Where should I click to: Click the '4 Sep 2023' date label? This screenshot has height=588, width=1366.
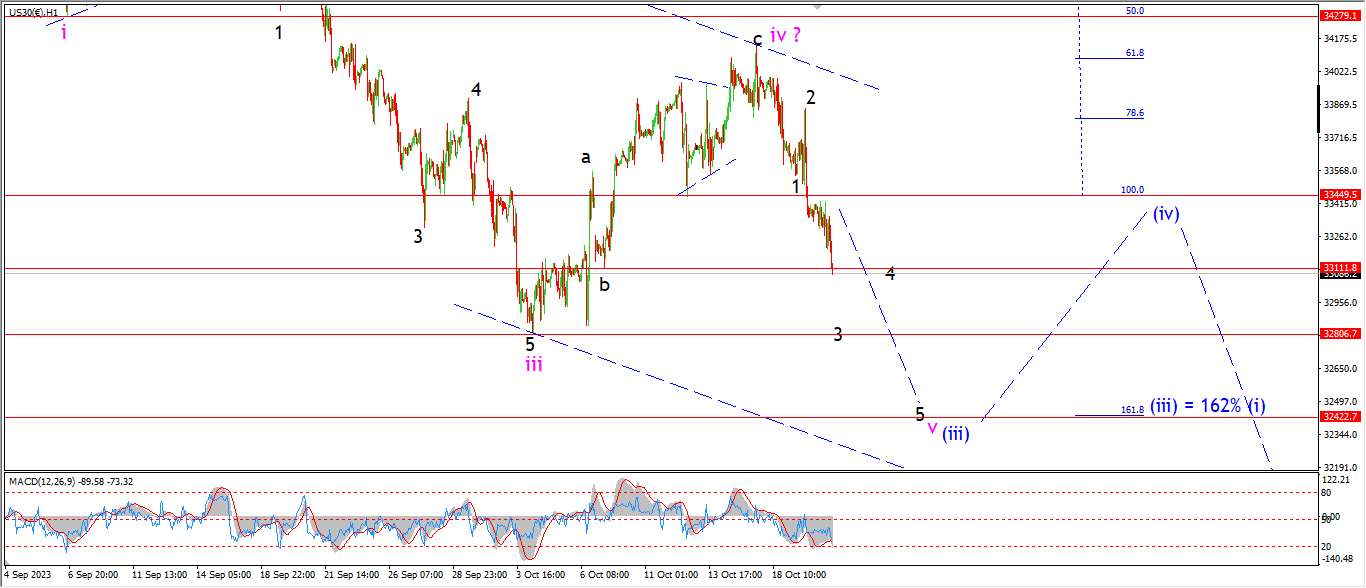click(x=27, y=575)
